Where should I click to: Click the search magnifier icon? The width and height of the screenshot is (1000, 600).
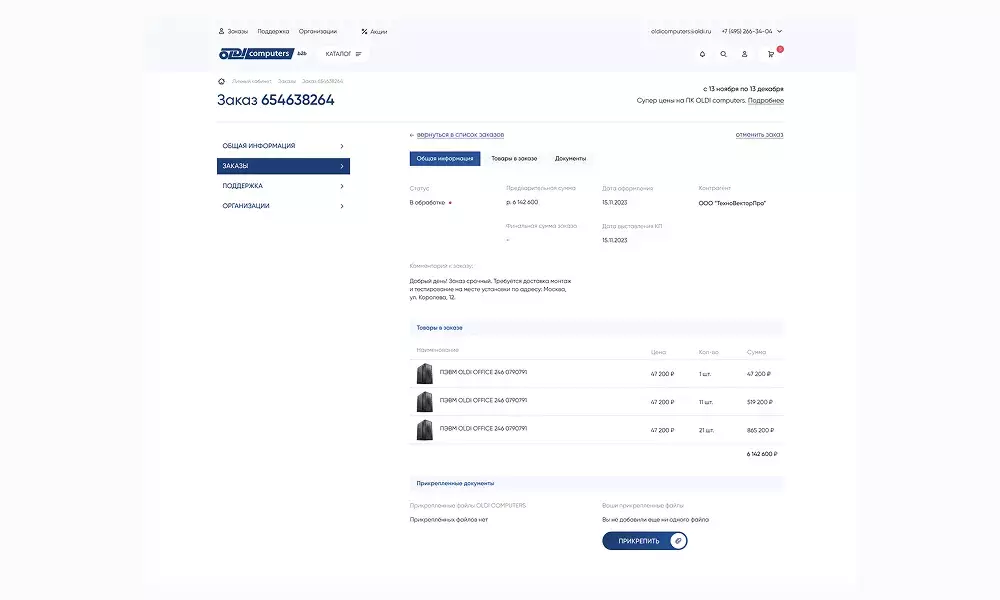[723, 54]
